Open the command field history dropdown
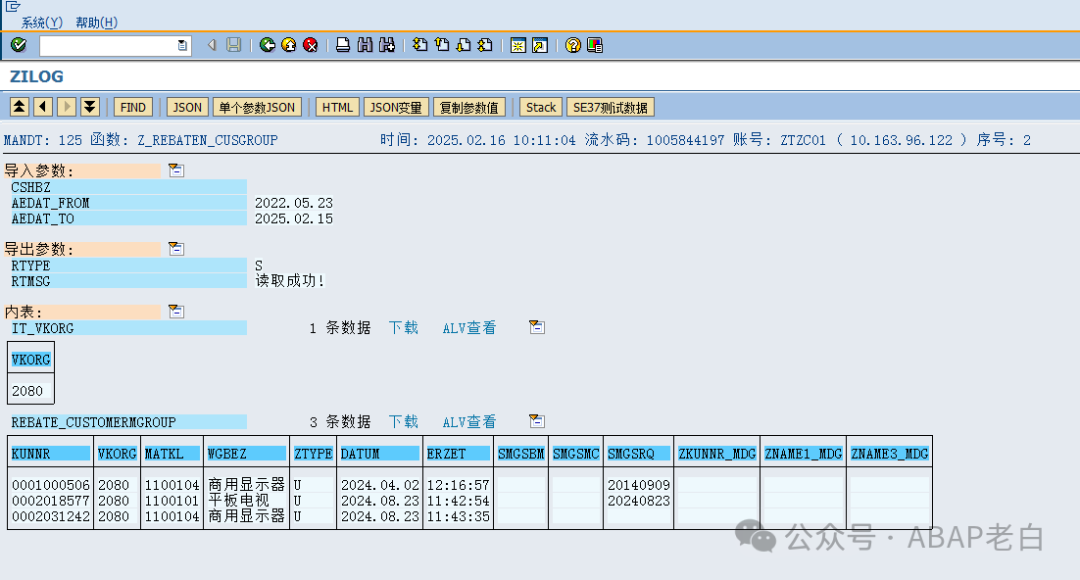This screenshot has height=580, width=1080. 183,45
